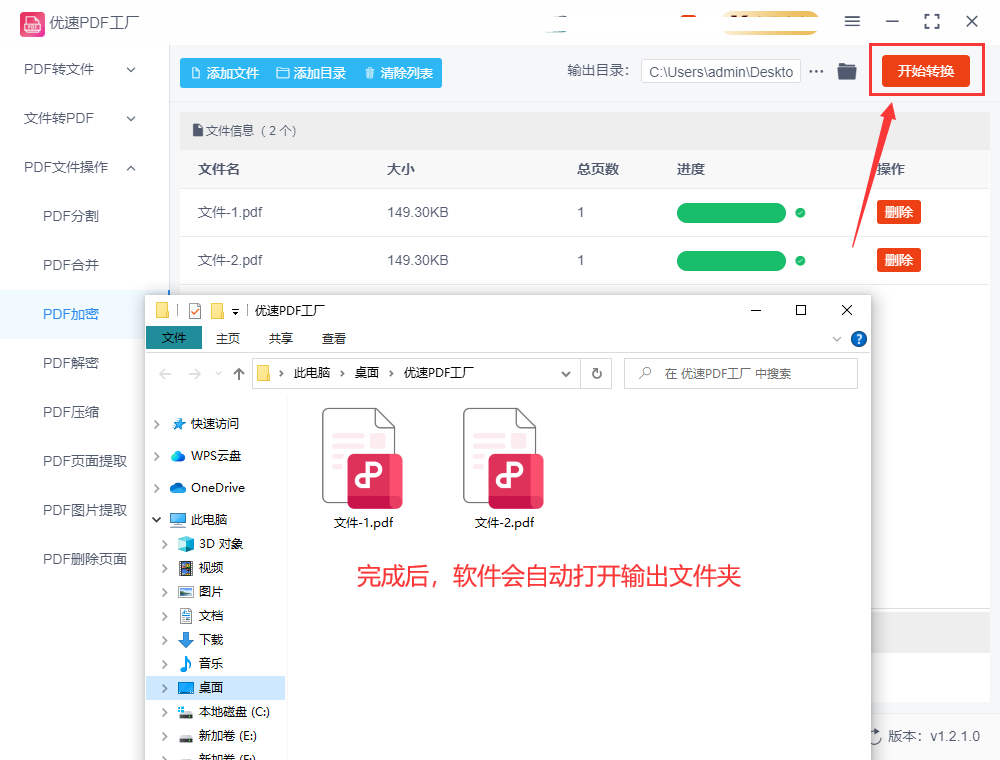1000x760 pixels.
Task: Open recent locations dropdown beside forward arrow
Action: (x=218, y=374)
